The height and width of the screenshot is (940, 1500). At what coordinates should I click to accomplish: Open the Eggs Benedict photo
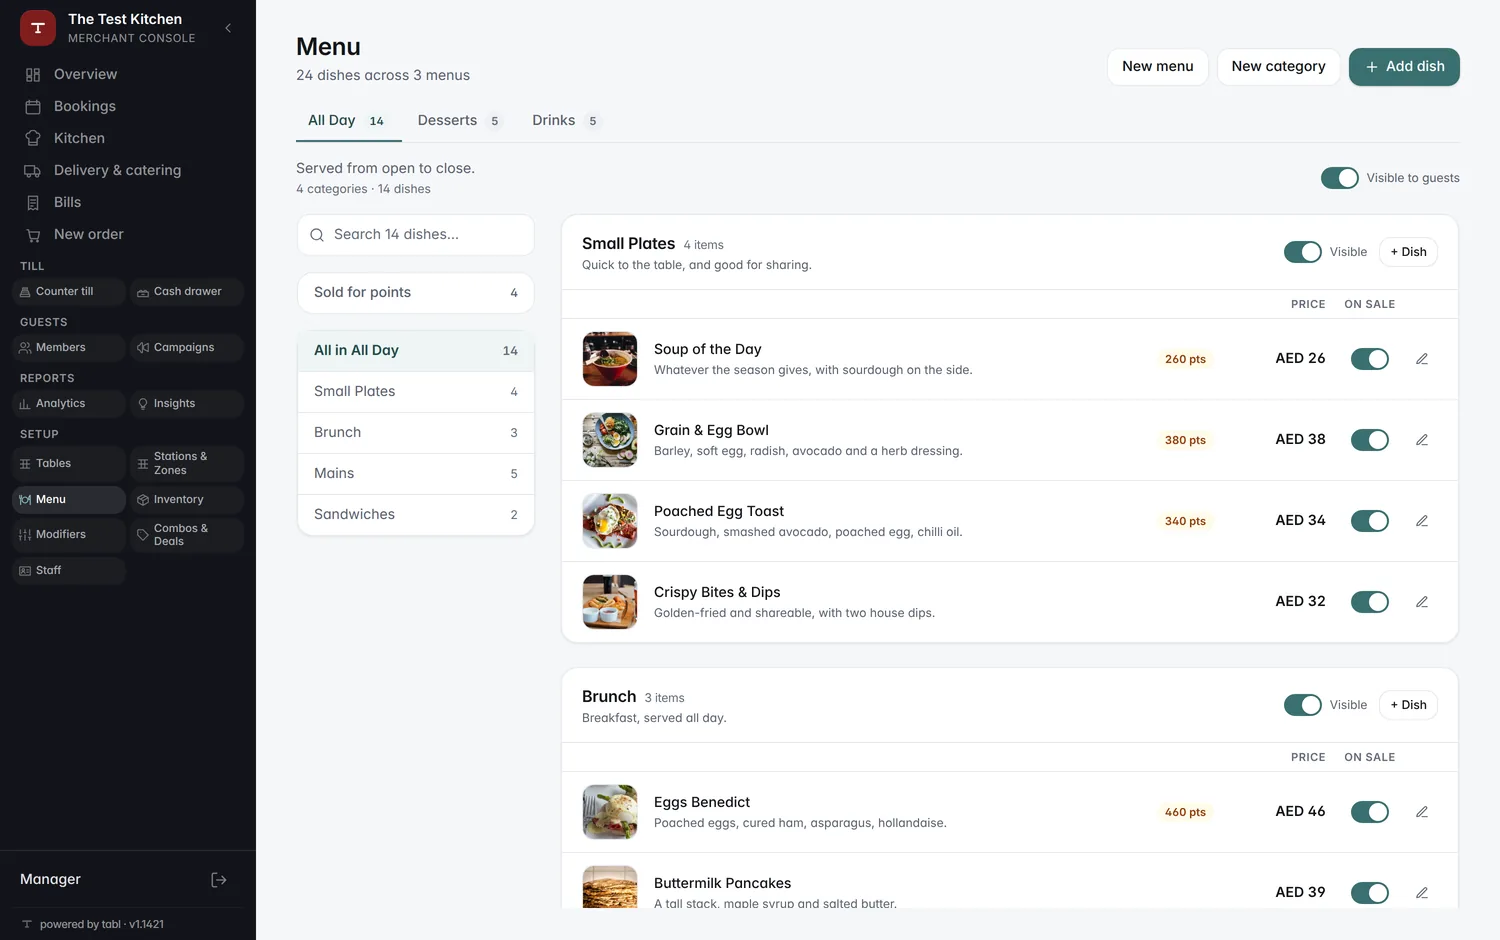click(610, 812)
